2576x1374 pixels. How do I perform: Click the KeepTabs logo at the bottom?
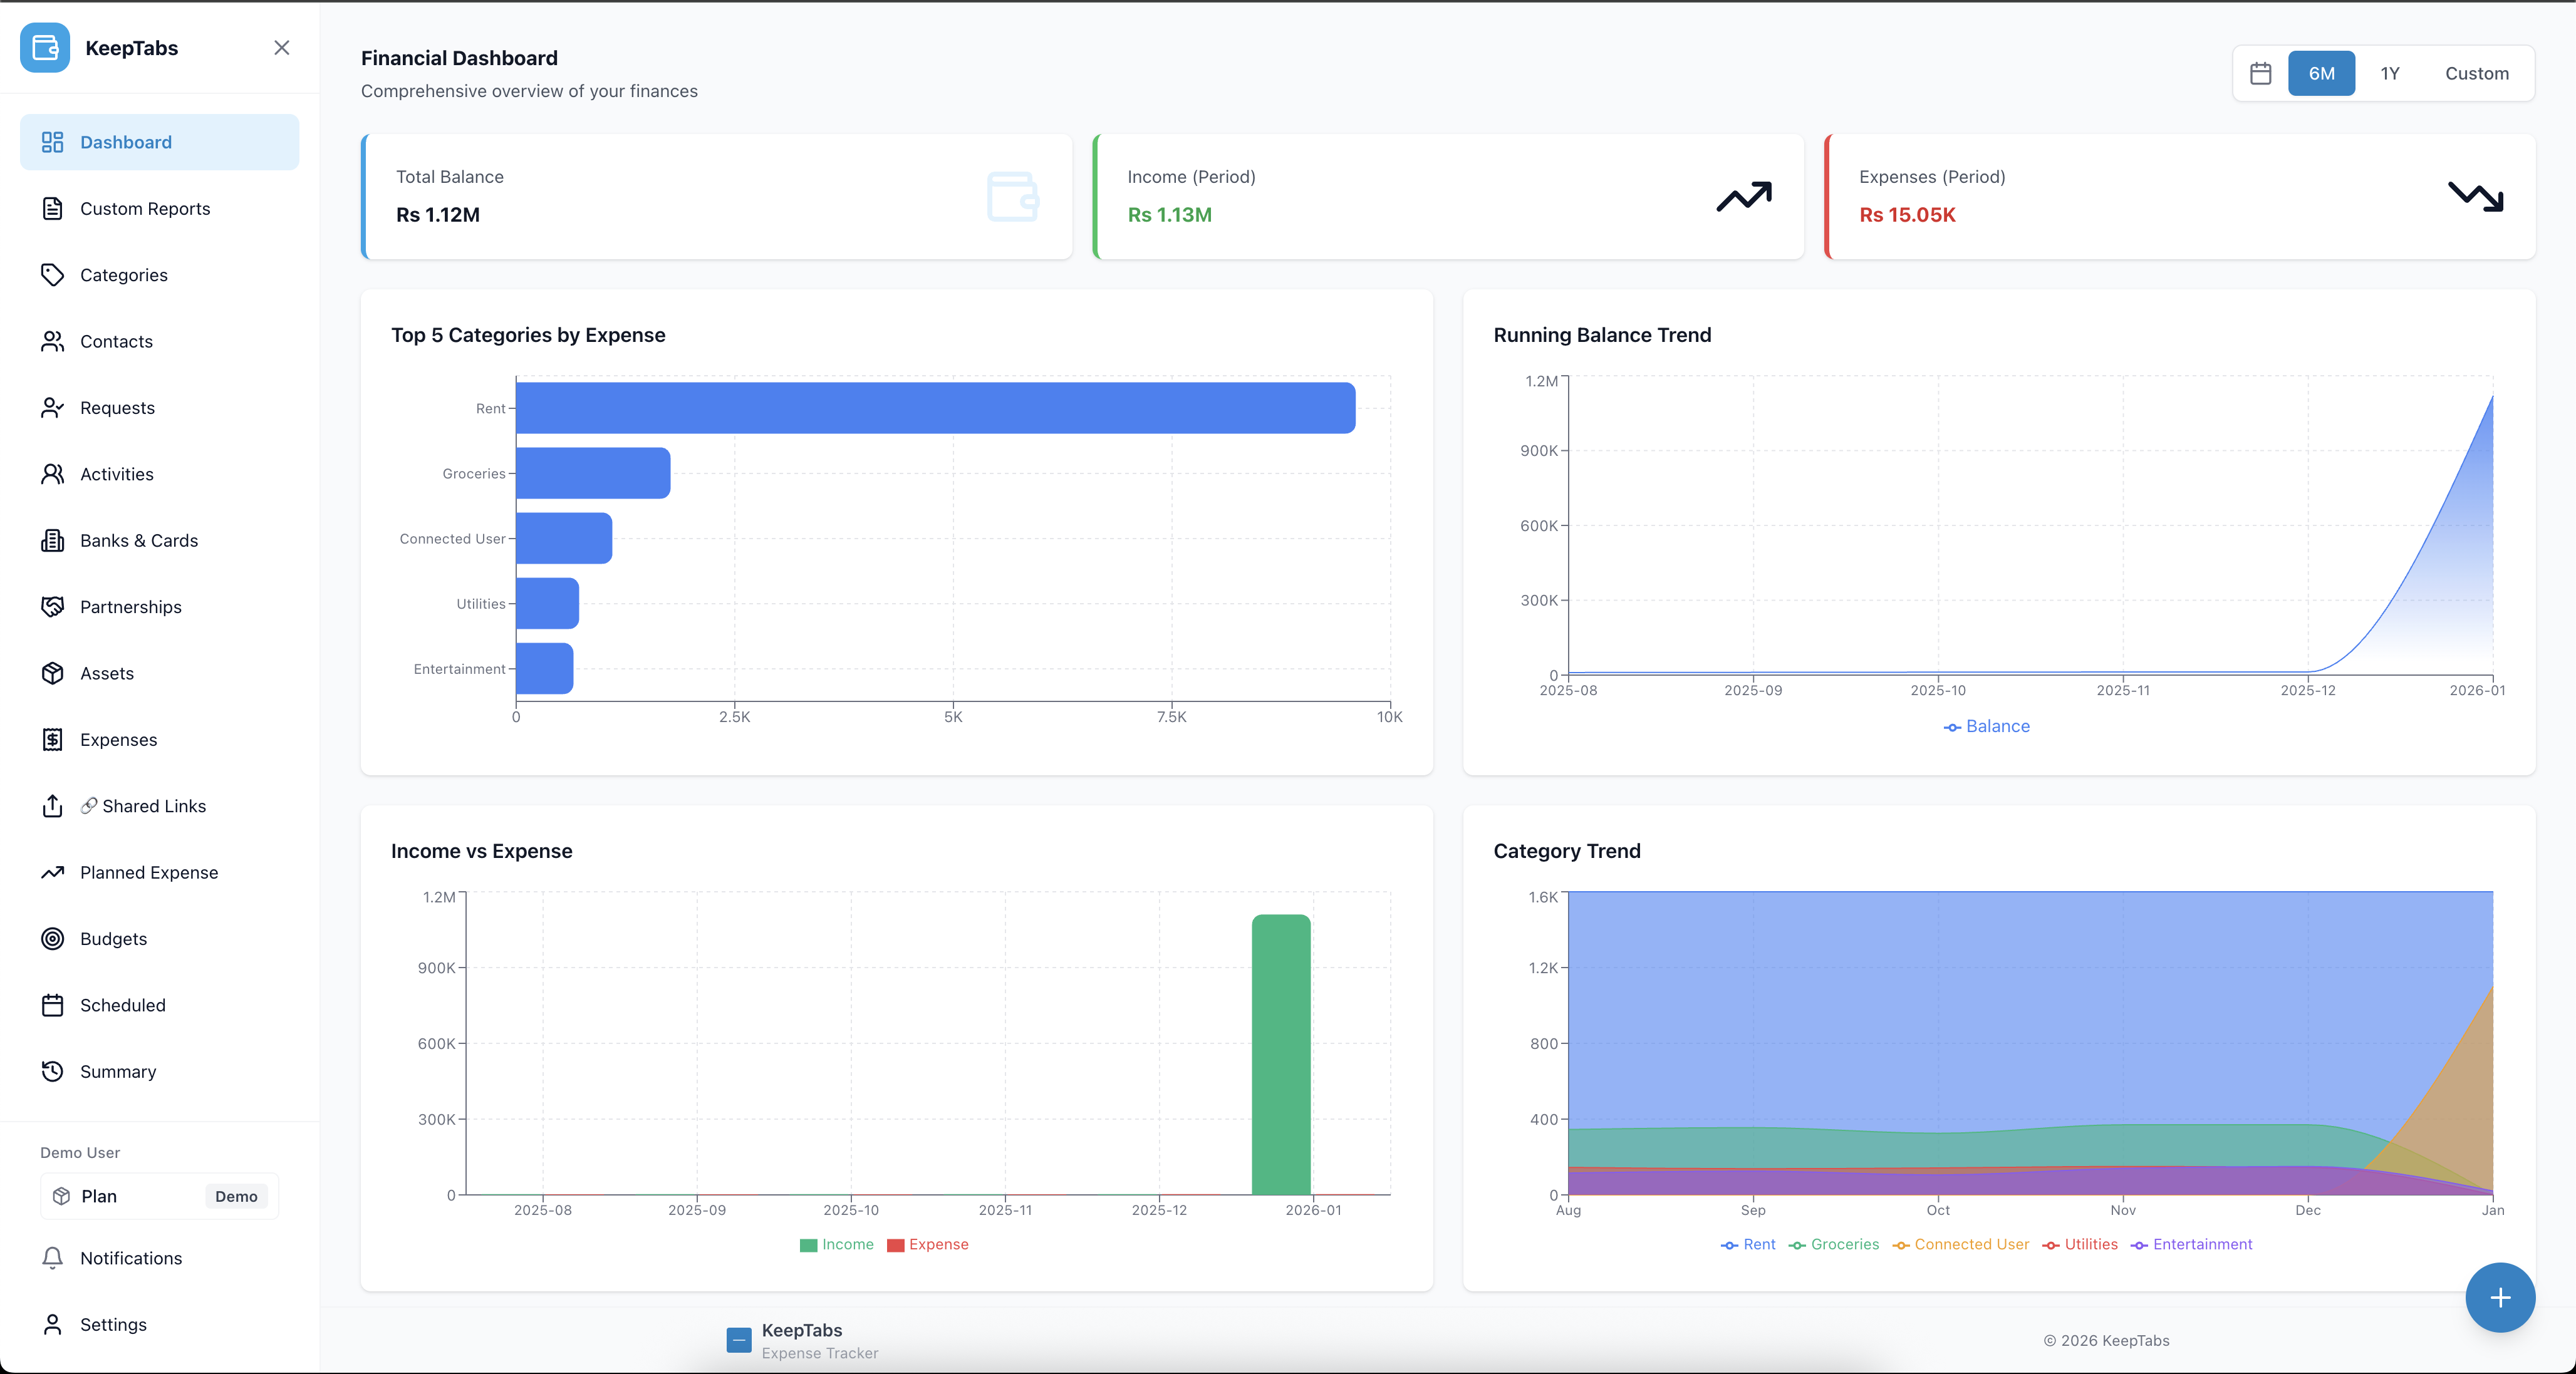click(x=740, y=1340)
